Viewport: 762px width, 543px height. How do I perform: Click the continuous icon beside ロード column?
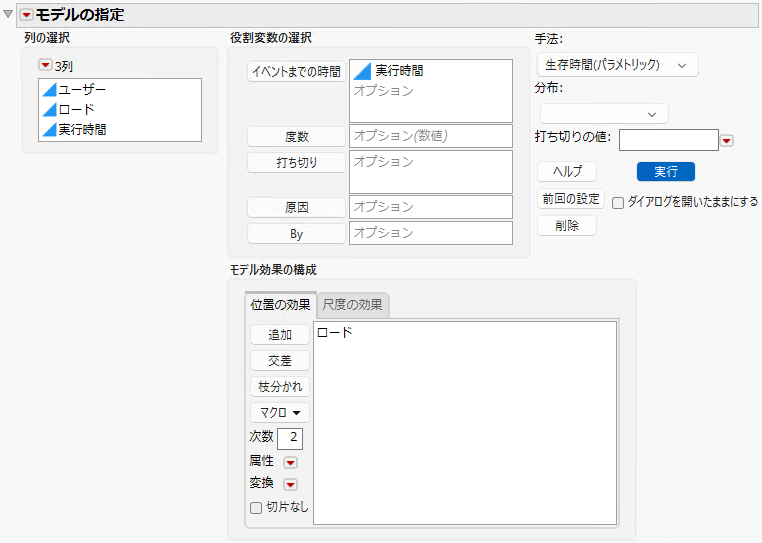pyautogui.click(x=50, y=109)
